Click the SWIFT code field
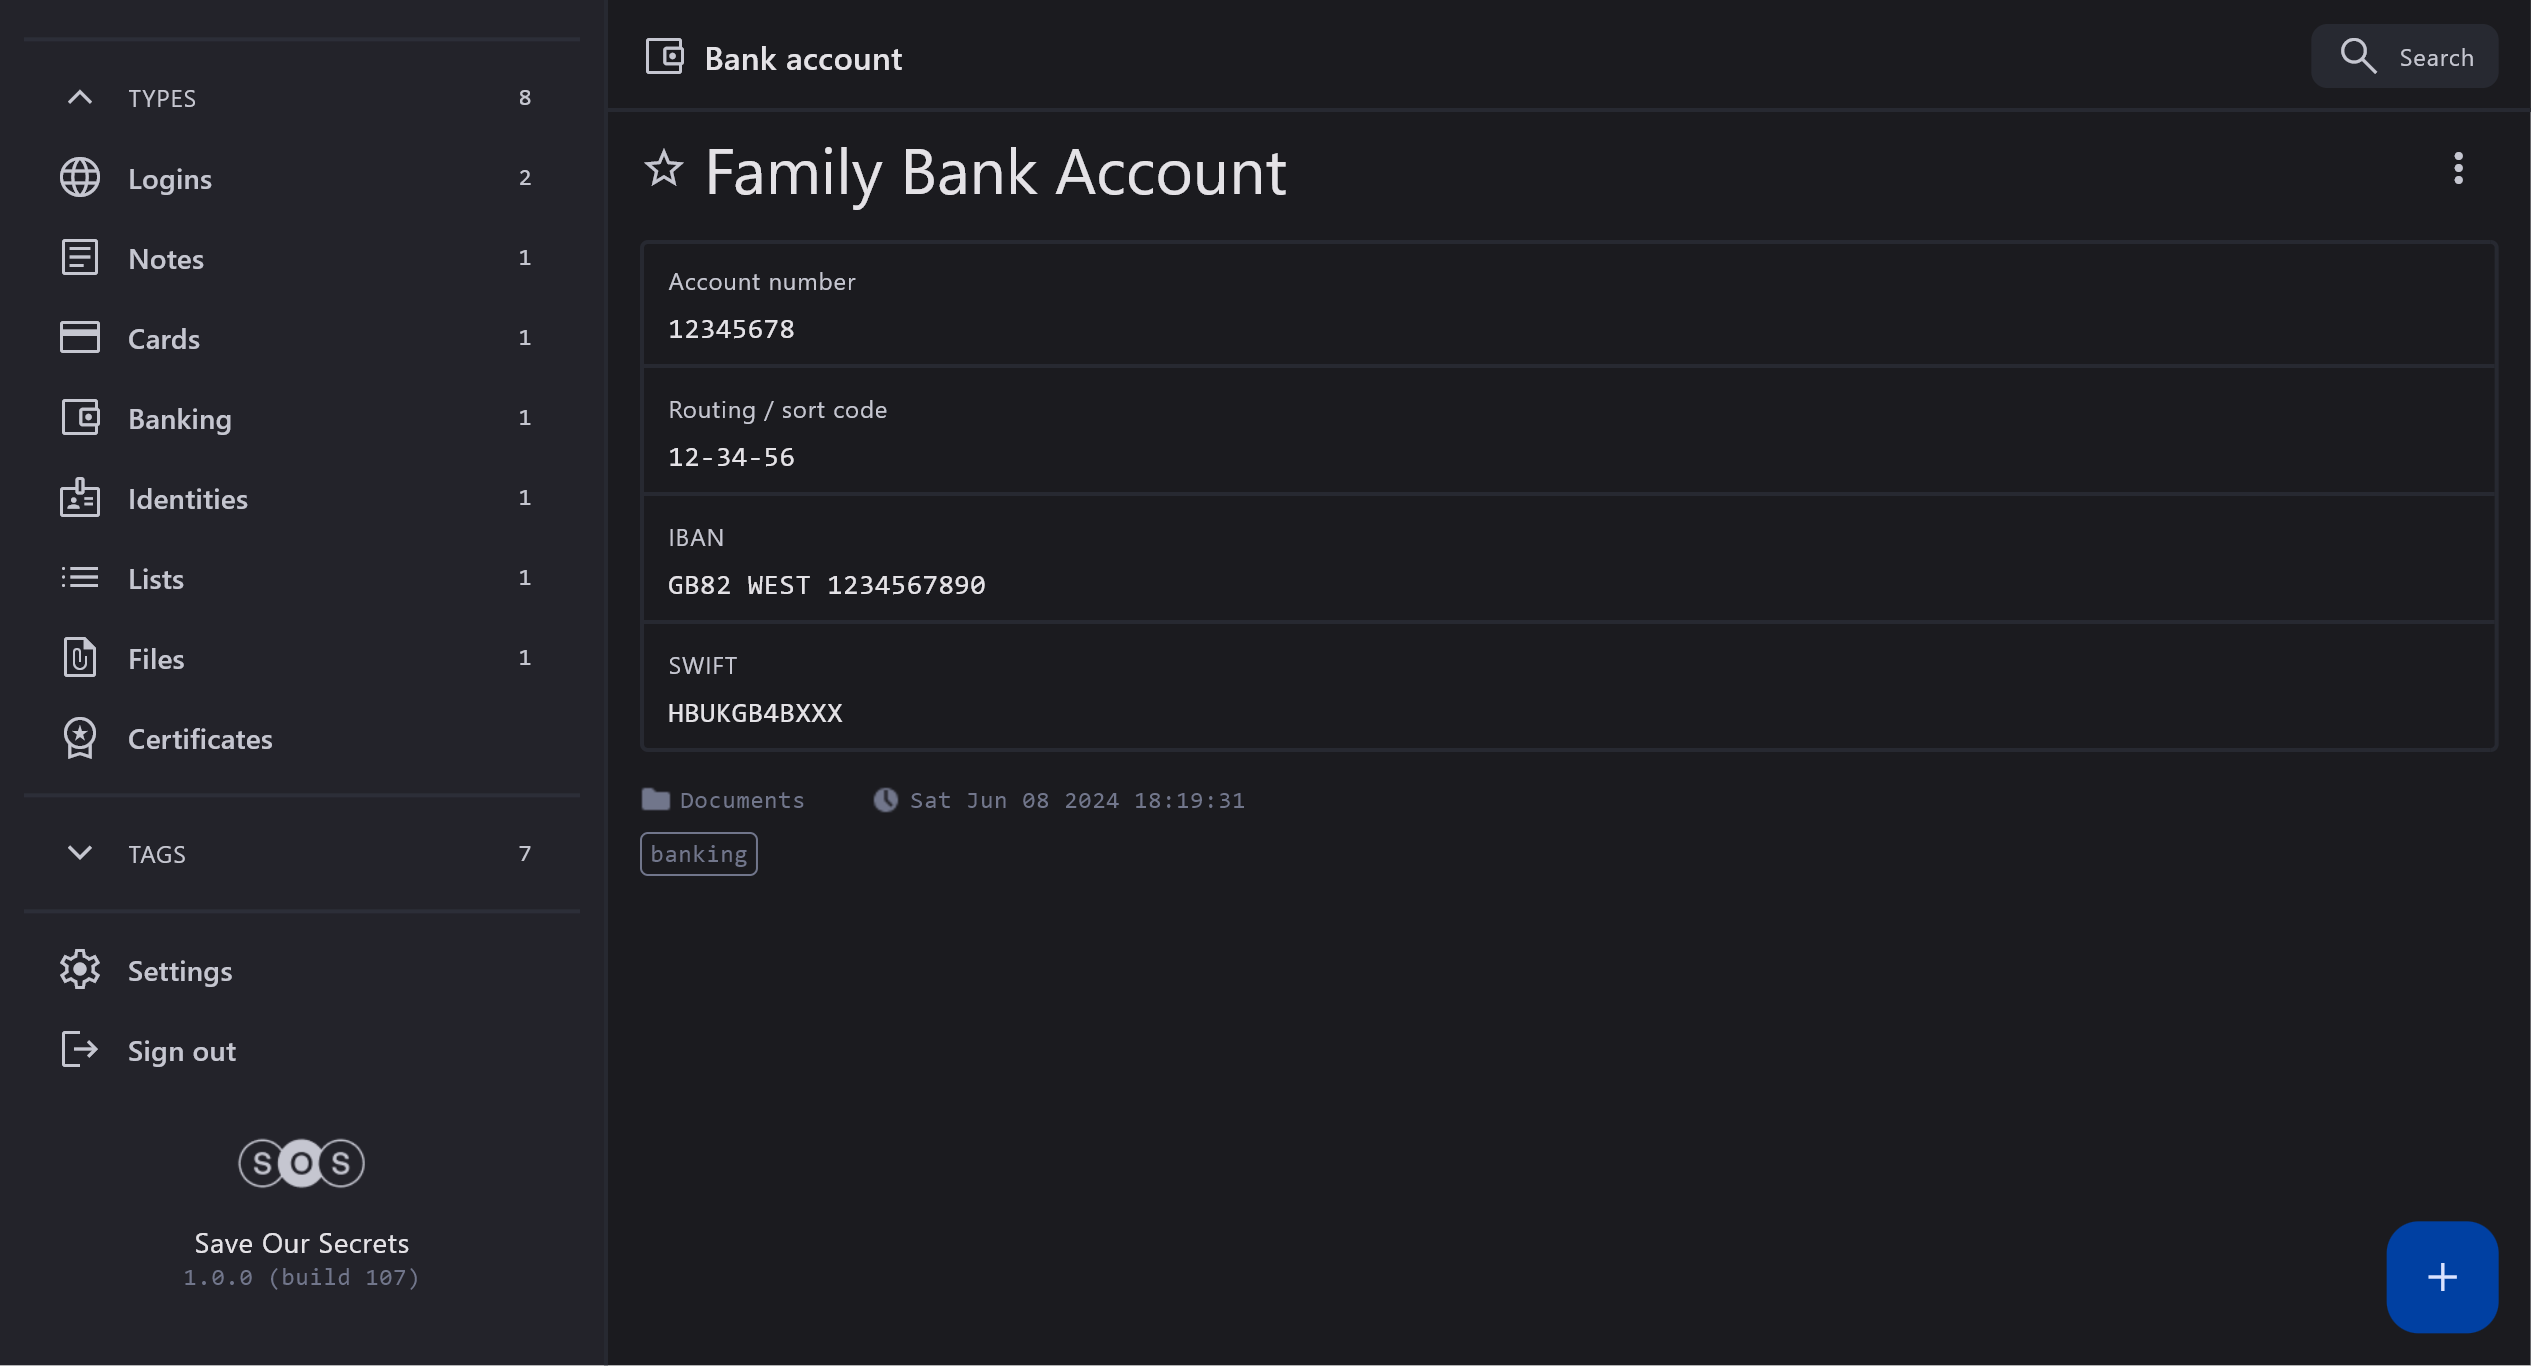Screen dimensions: 2531x1366 pyautogui.click(x=755, y=713)
